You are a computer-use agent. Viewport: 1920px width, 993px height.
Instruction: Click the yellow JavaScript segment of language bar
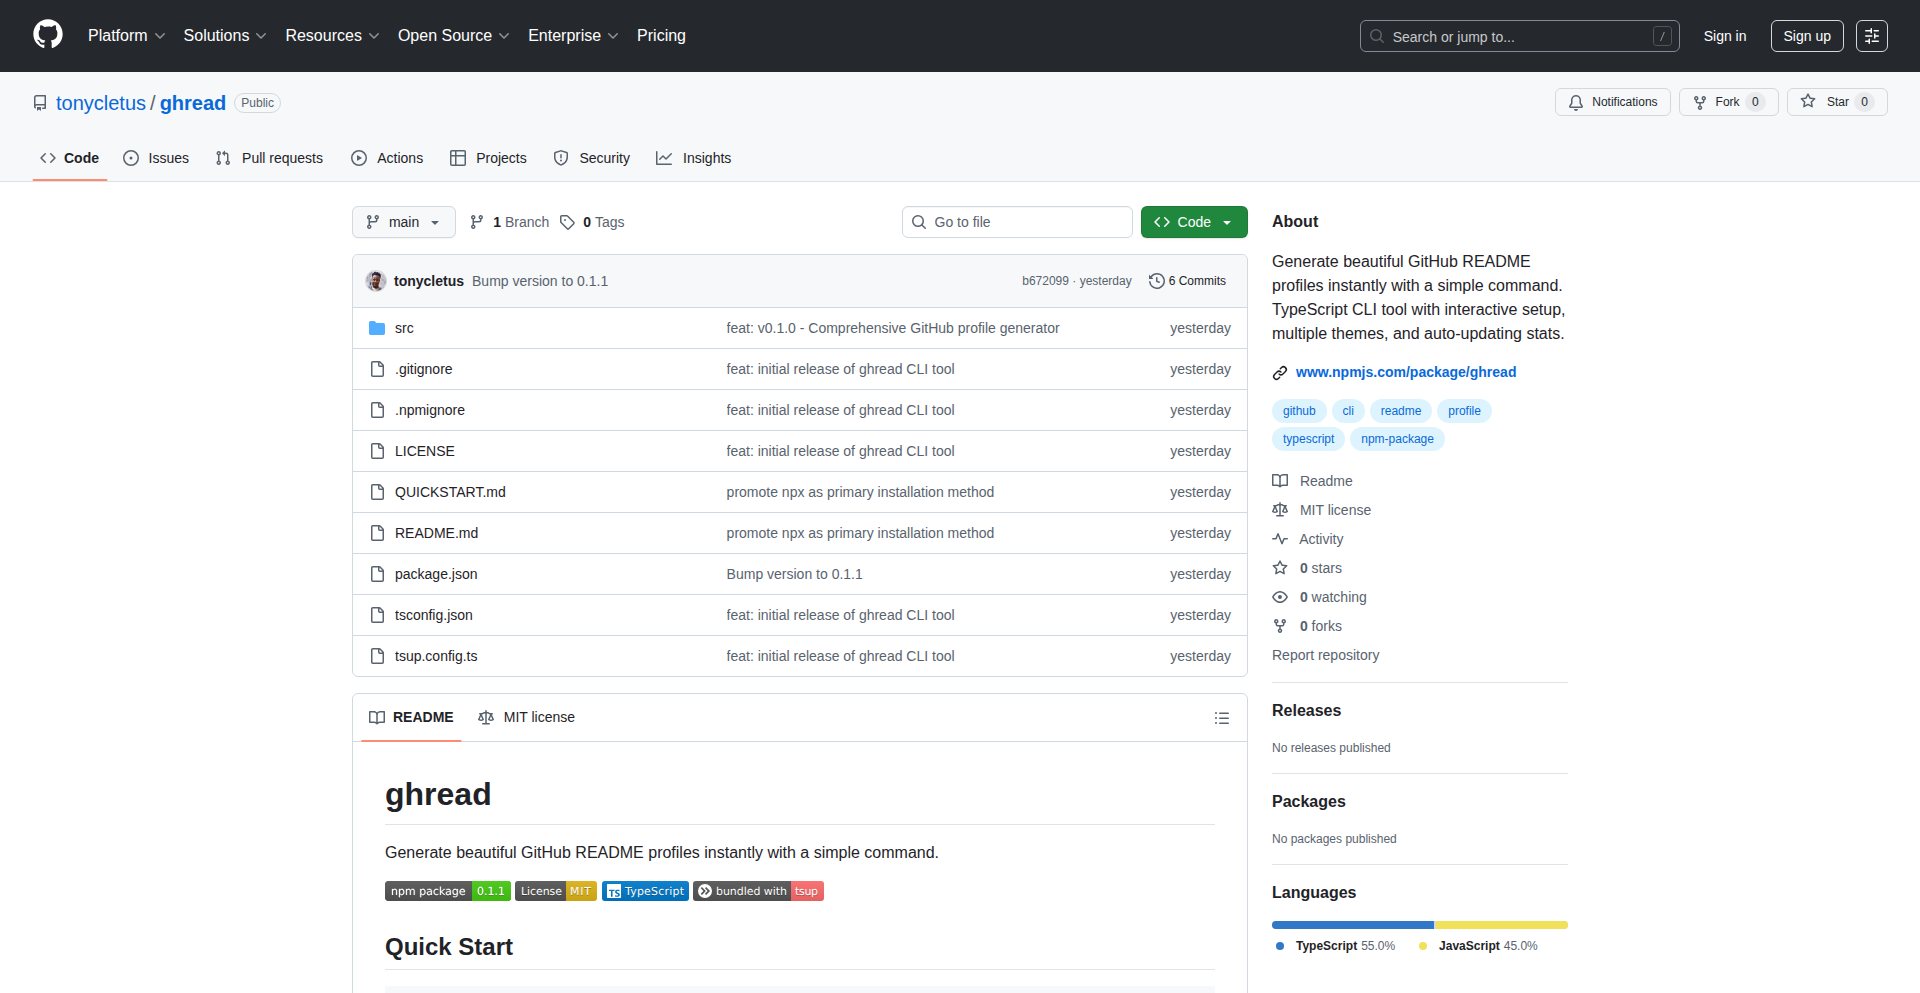pyautogui.click(x=1501, y=925)
